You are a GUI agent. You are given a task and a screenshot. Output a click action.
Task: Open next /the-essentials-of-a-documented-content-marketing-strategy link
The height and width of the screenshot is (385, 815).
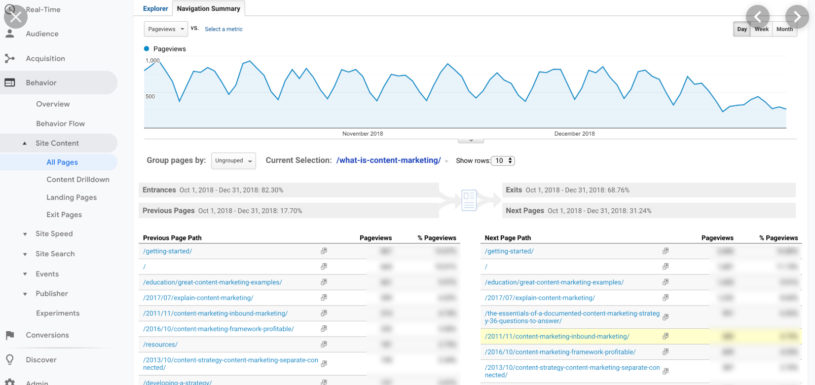coord(572,317)
